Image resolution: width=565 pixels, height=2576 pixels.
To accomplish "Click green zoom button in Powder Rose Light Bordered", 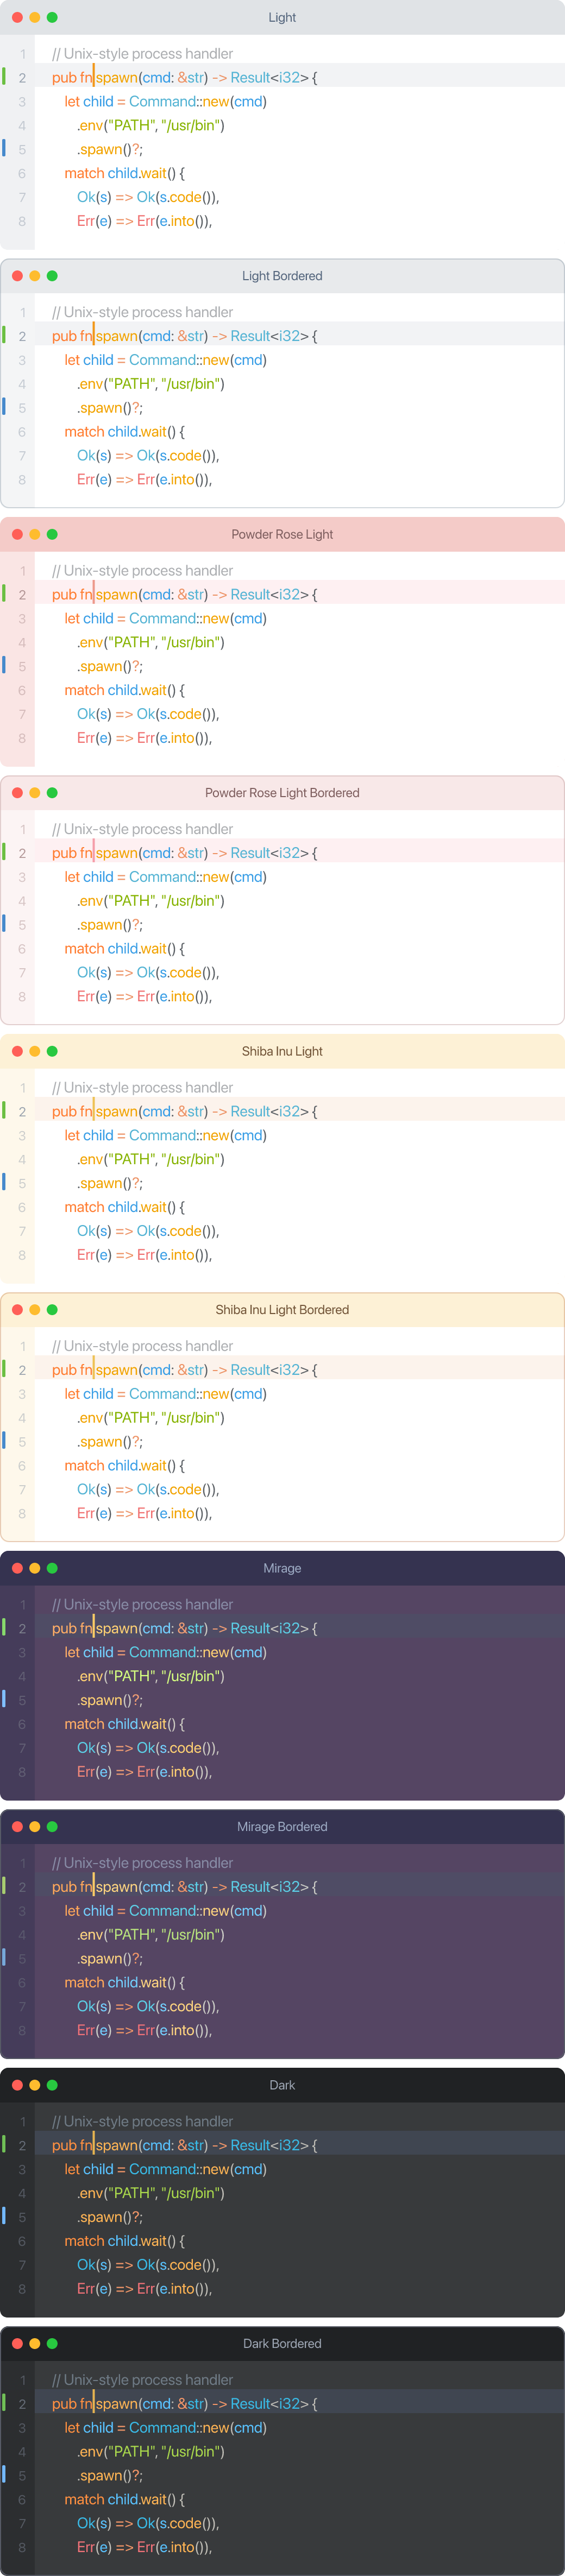I will (x=52, y=792).
